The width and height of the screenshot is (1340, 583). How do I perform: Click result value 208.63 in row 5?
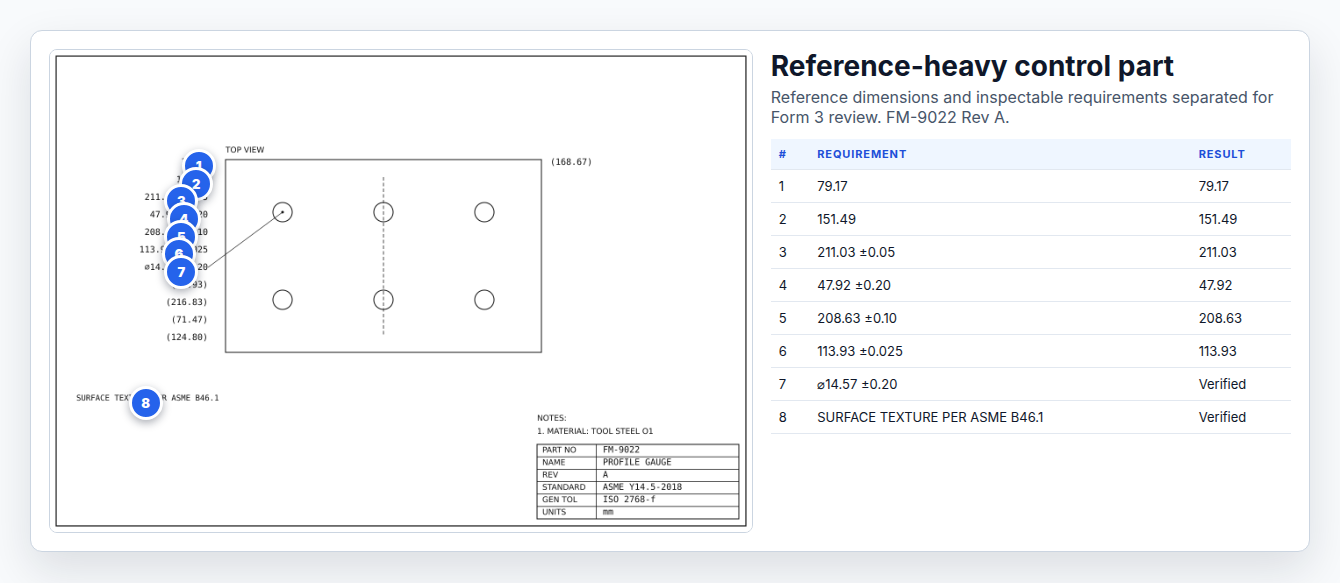click(1218, 318)
